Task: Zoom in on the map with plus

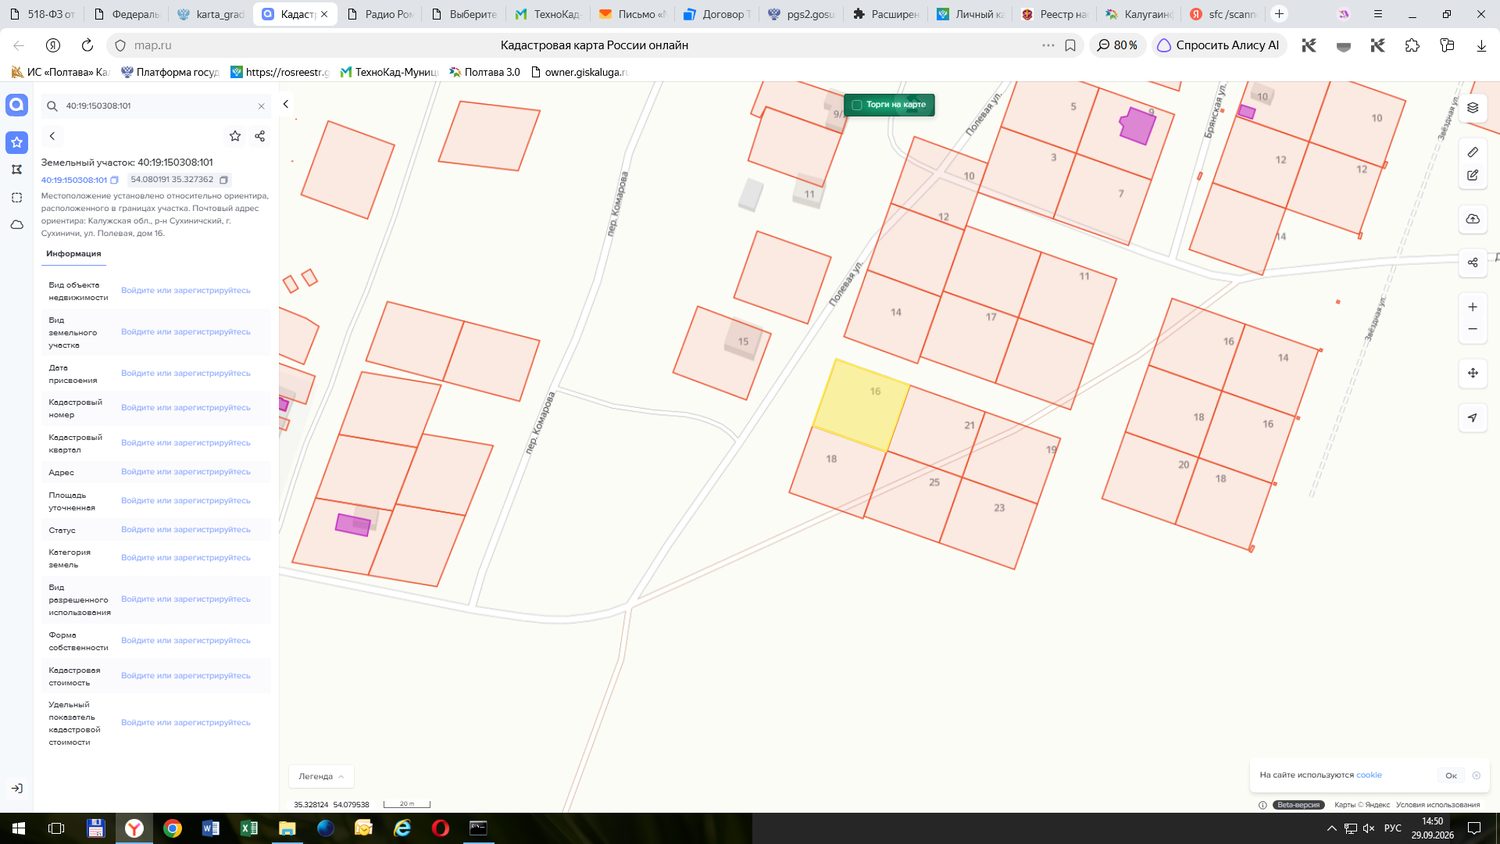Action: tap(1473, 307)
